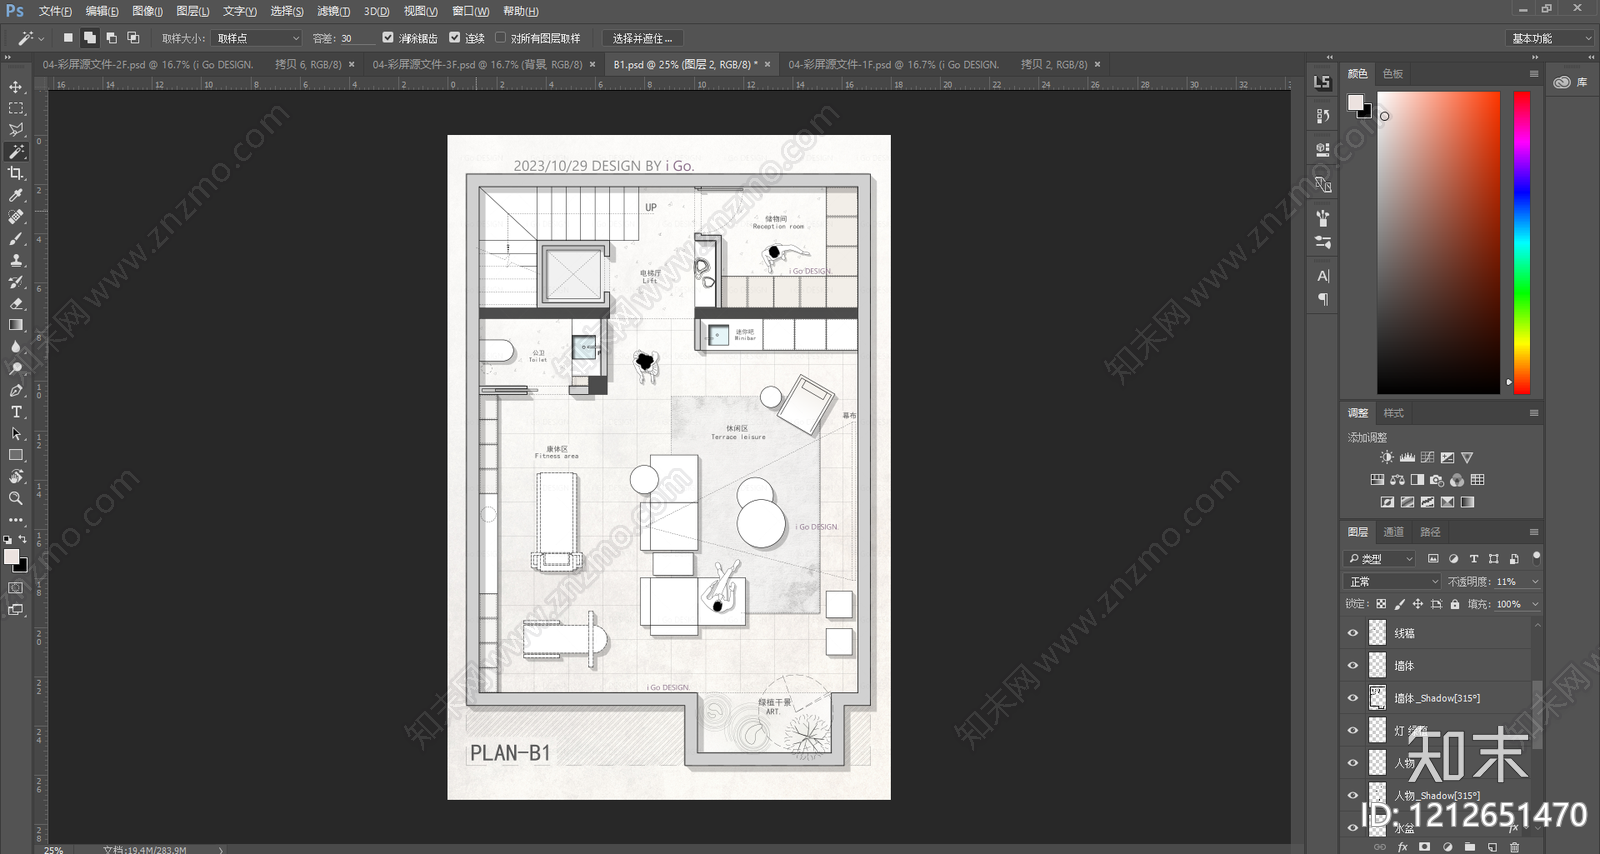Open the fill 100% dropdown
Image resolution: width=1600 pixels, height=854 pixels.
(x=1535, y=604)
